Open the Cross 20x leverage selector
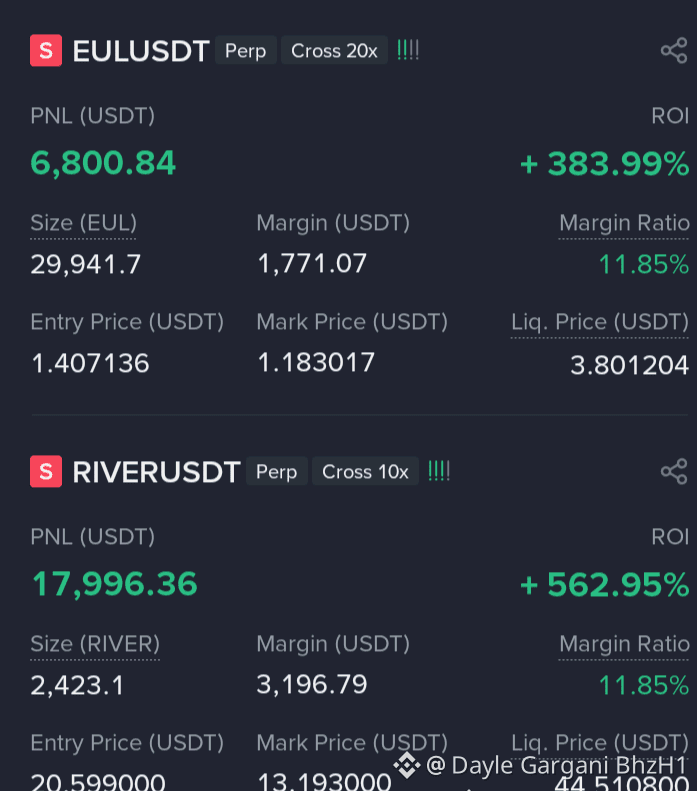This screenshot has height=791, width=697. click(334, 51)
